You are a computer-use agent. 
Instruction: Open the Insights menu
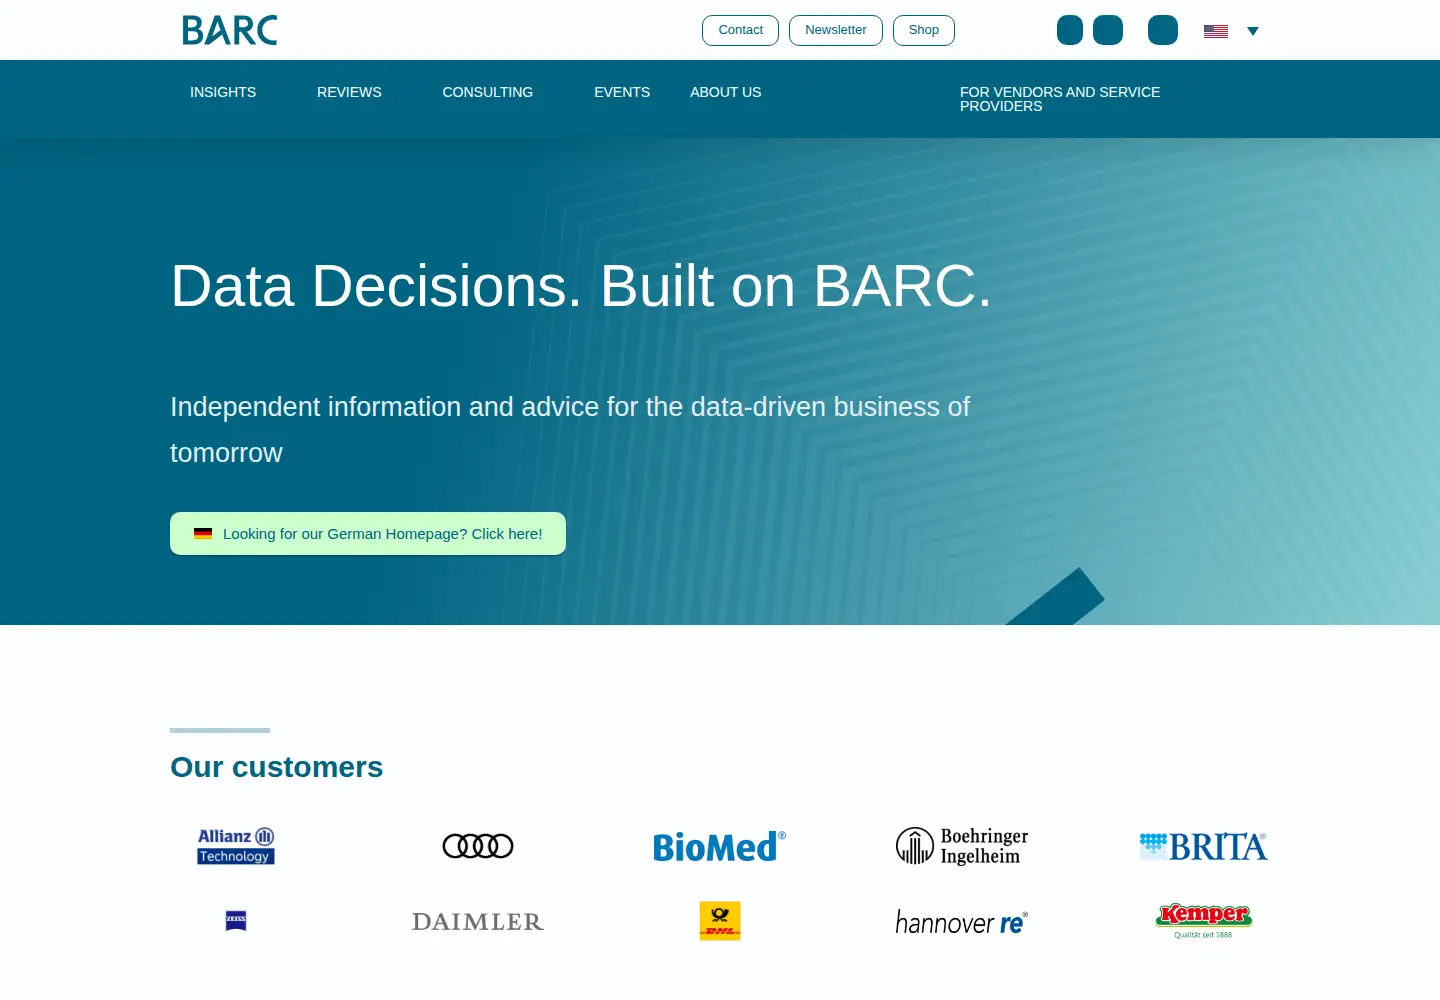pyautogui.click(x=223, y=92)
